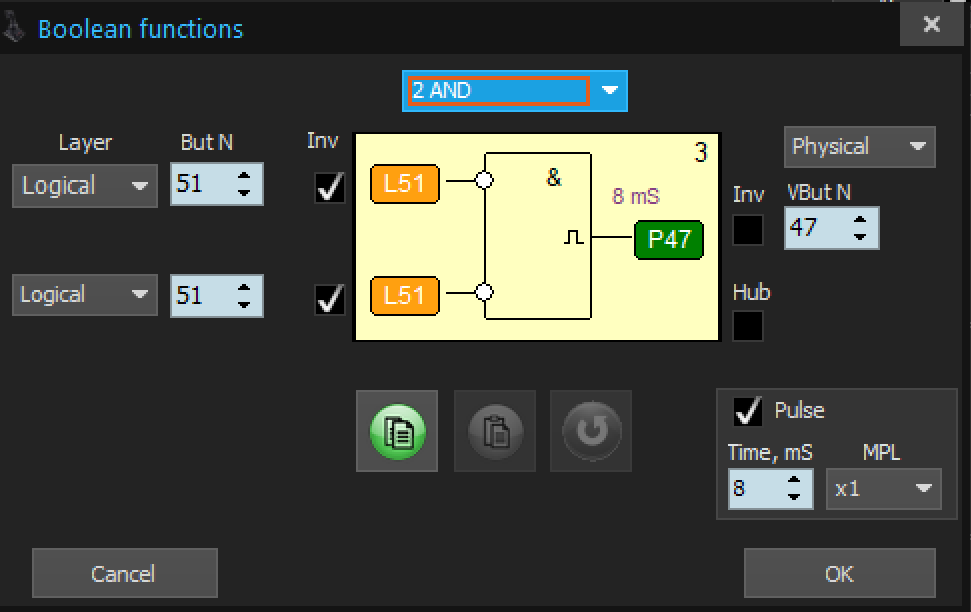
Task: Click the reset arrow icon
Action: click(x=591, y=431)
